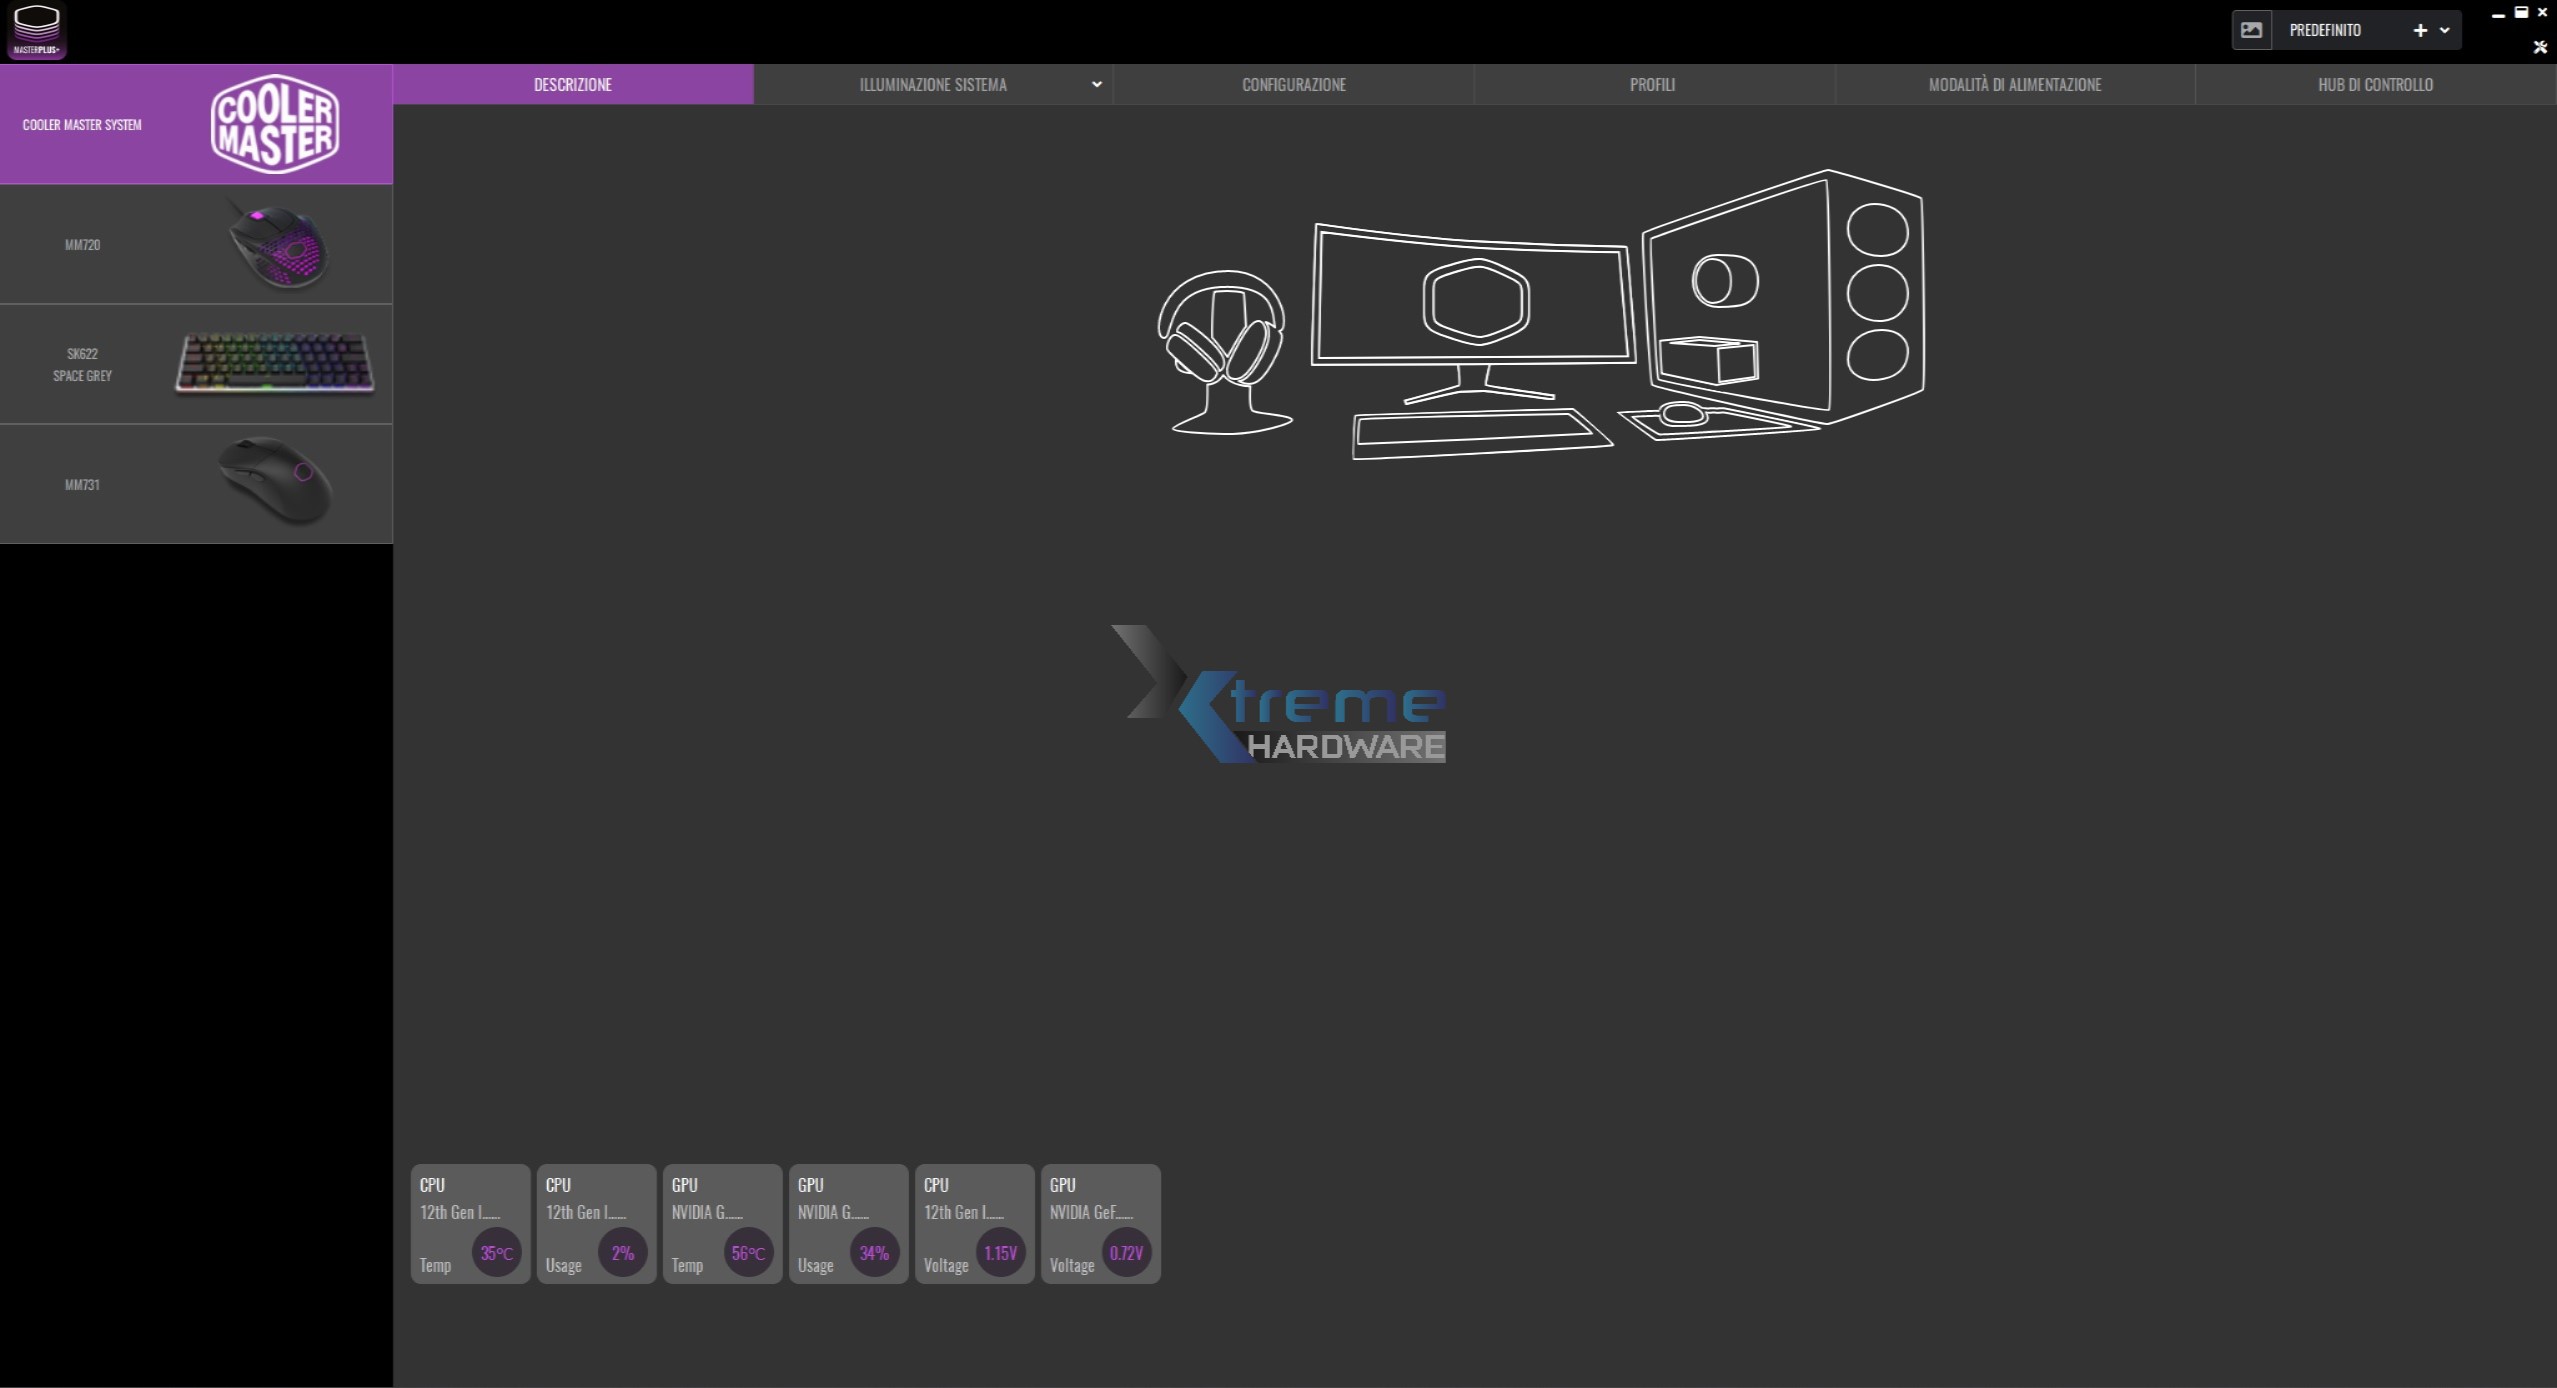Select the Descrizione tab
Image resolution: width=2557 pixels, height=1388 pixels.
point(572,85)
